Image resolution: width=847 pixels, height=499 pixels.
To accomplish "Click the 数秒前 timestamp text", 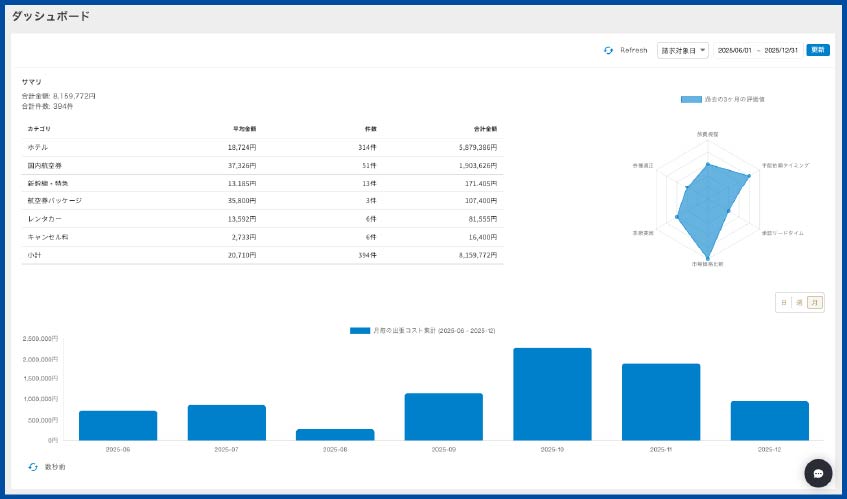I will click(x=55, y=467).
